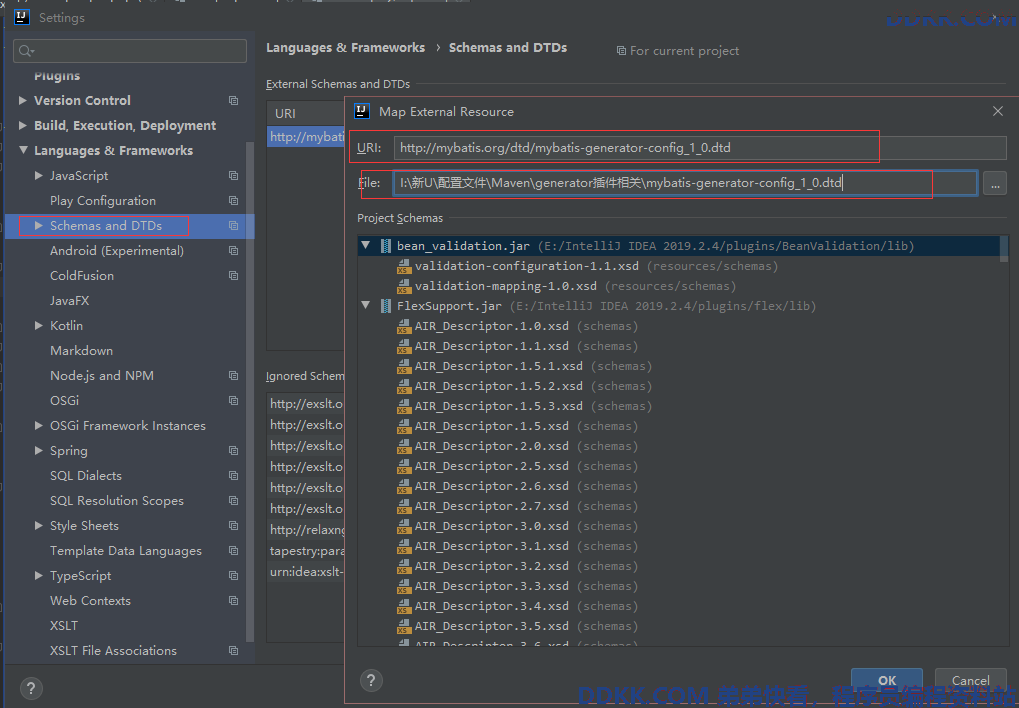This screenshot has height=708, width=1019.
Task: Collapse the Languages & Frameworks node
Action: pyautogui.click(x=23, y=150)
